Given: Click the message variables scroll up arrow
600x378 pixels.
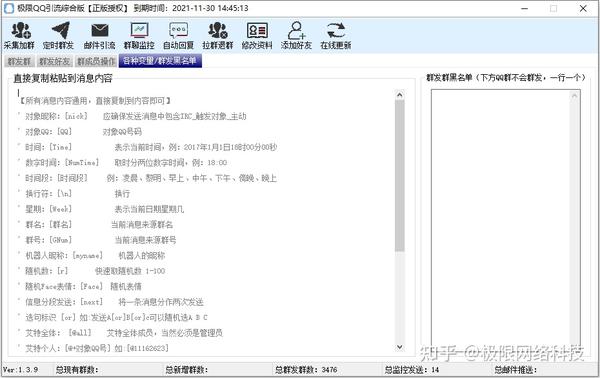Looking at the screenshot, I should (399, 94).
